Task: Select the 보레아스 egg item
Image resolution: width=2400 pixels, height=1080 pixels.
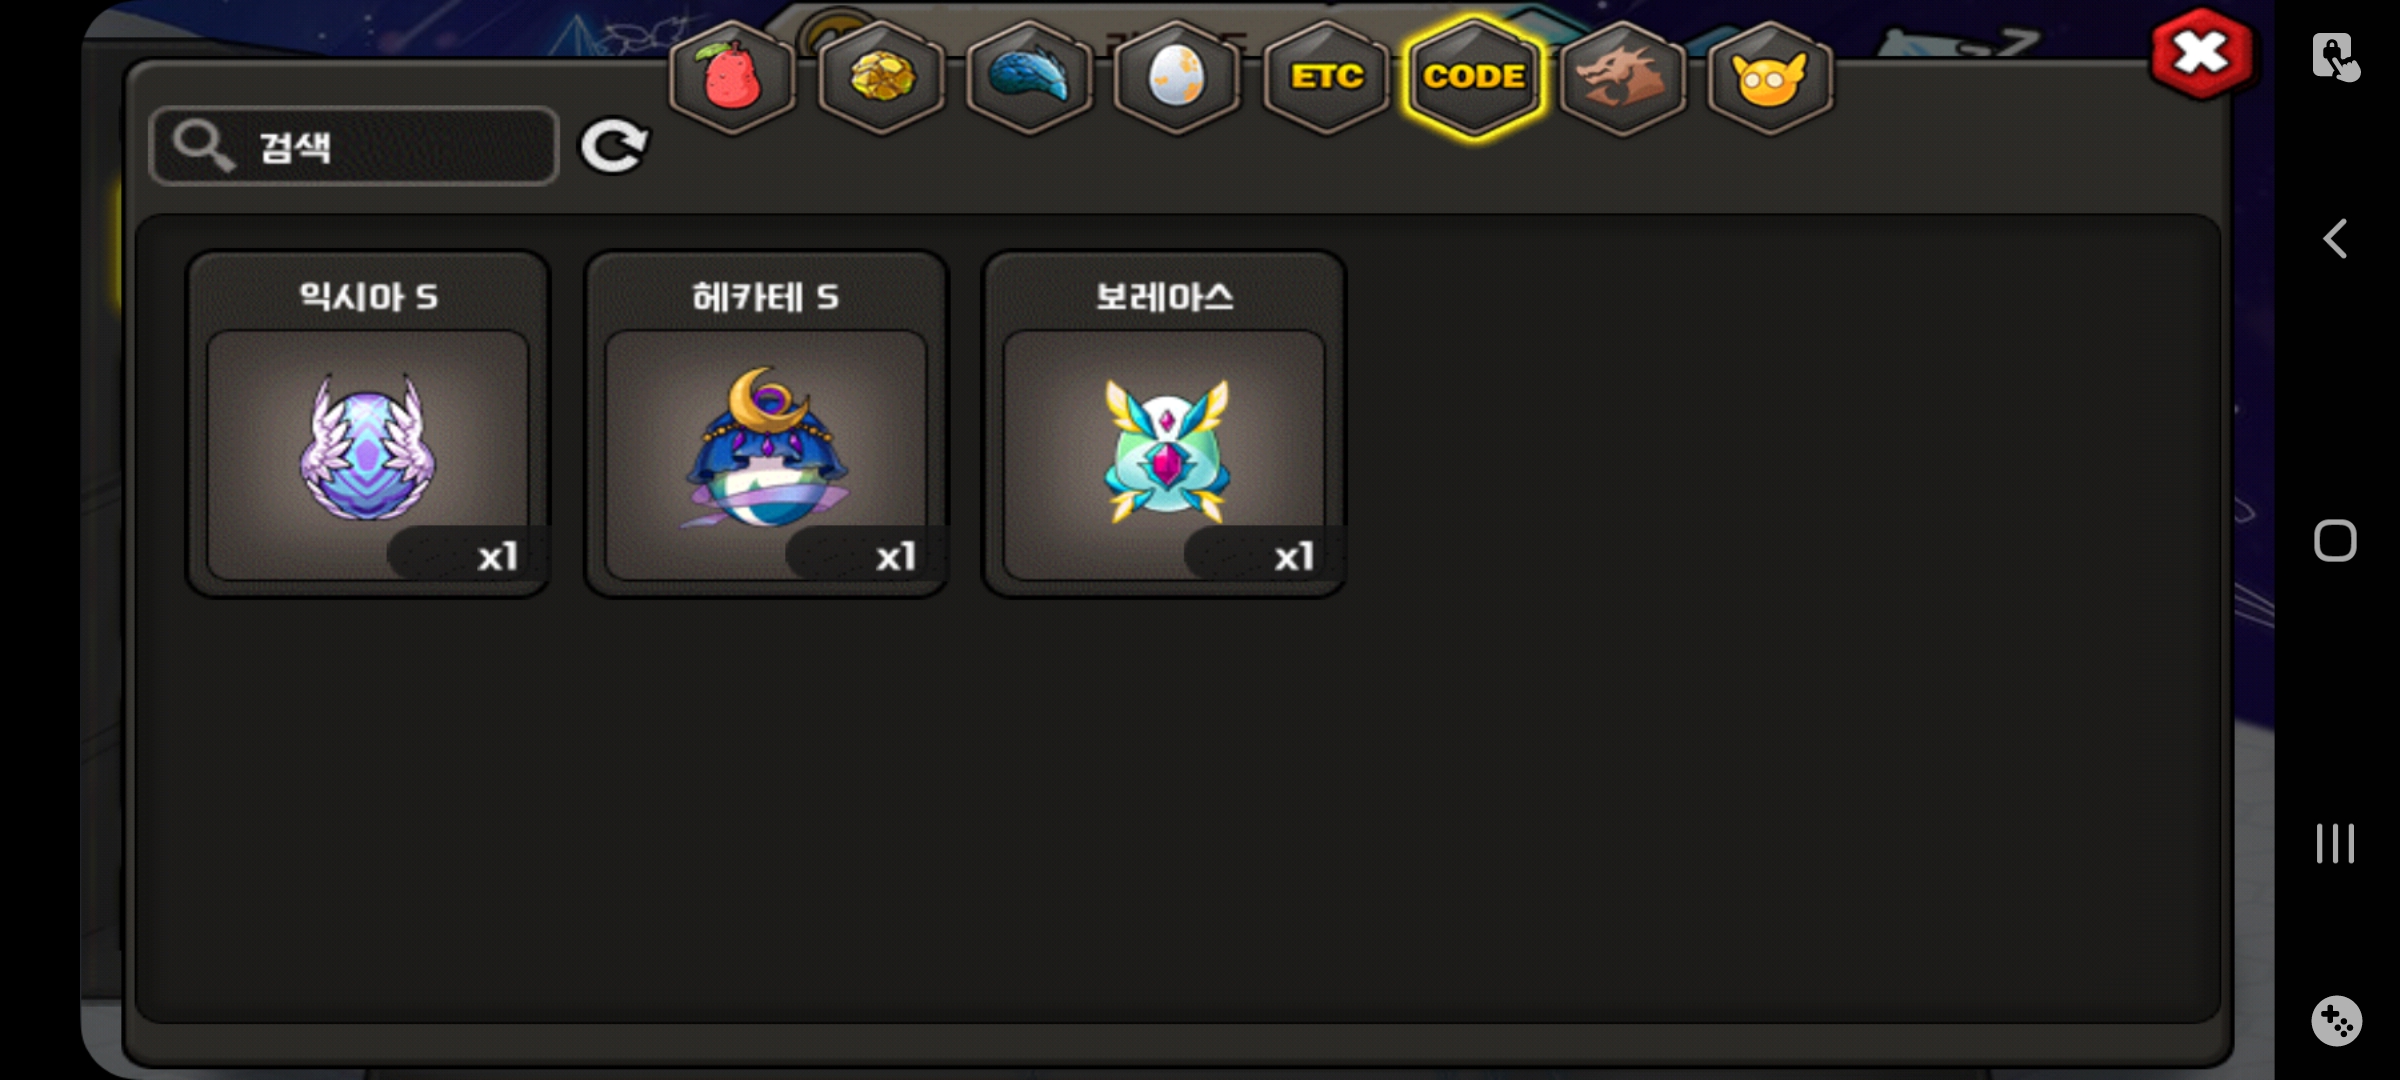Action: [1164, 424]
